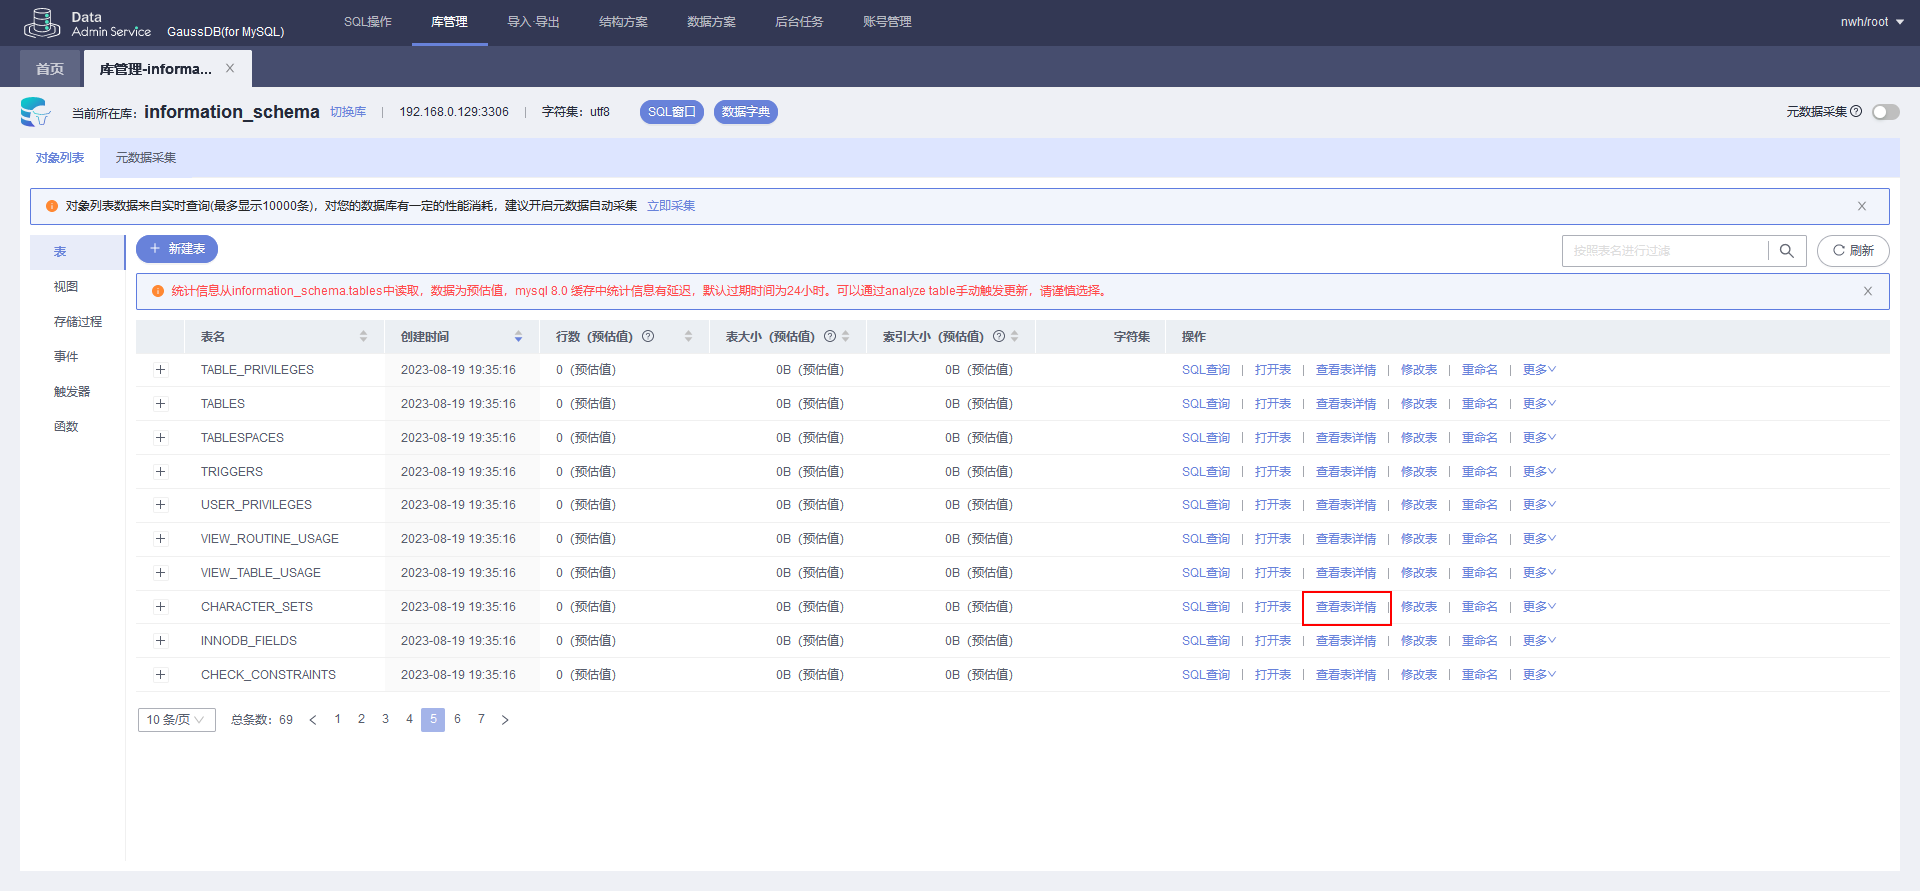
Task: Click help icon for 表大小(预估值) column
Action: pos(830,336)
